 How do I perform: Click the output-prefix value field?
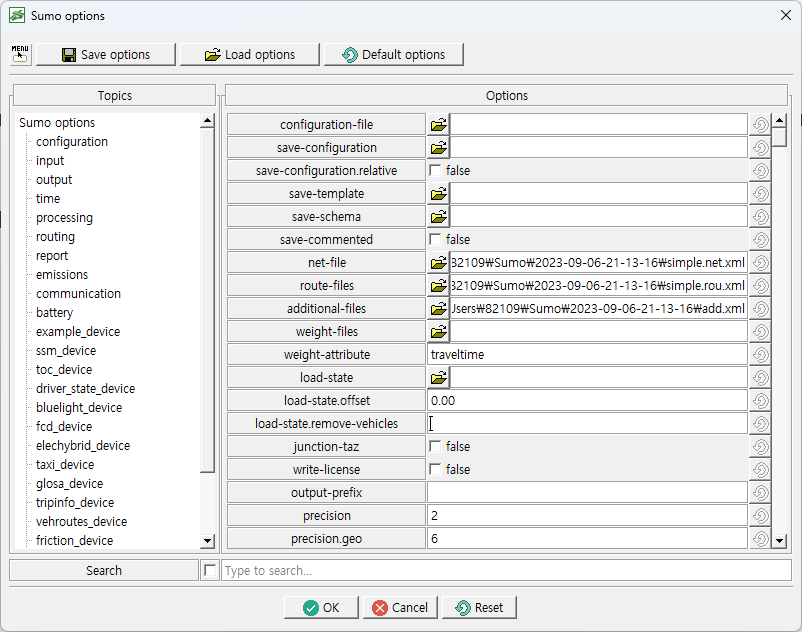587,492
